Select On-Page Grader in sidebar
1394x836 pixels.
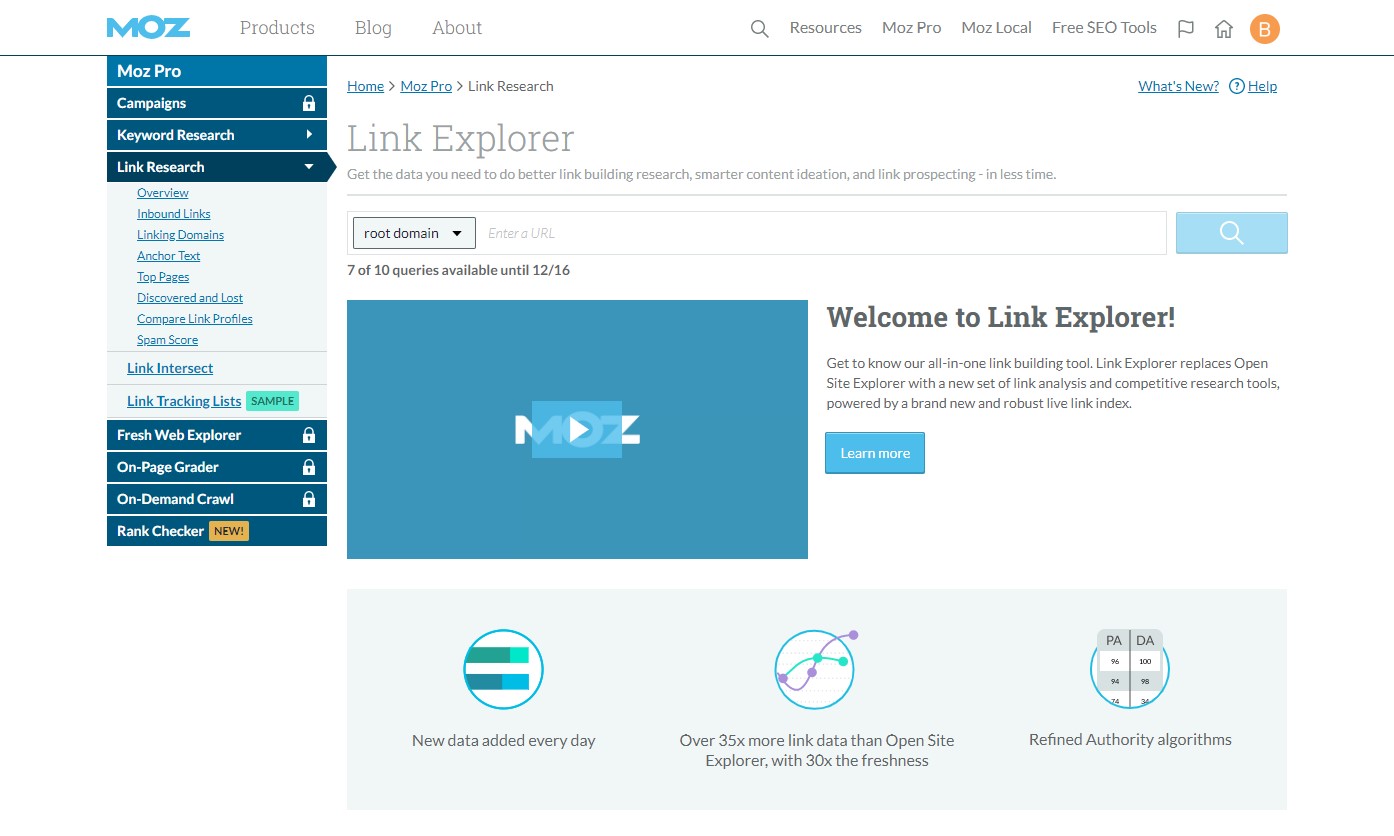(x=217, y=467)
